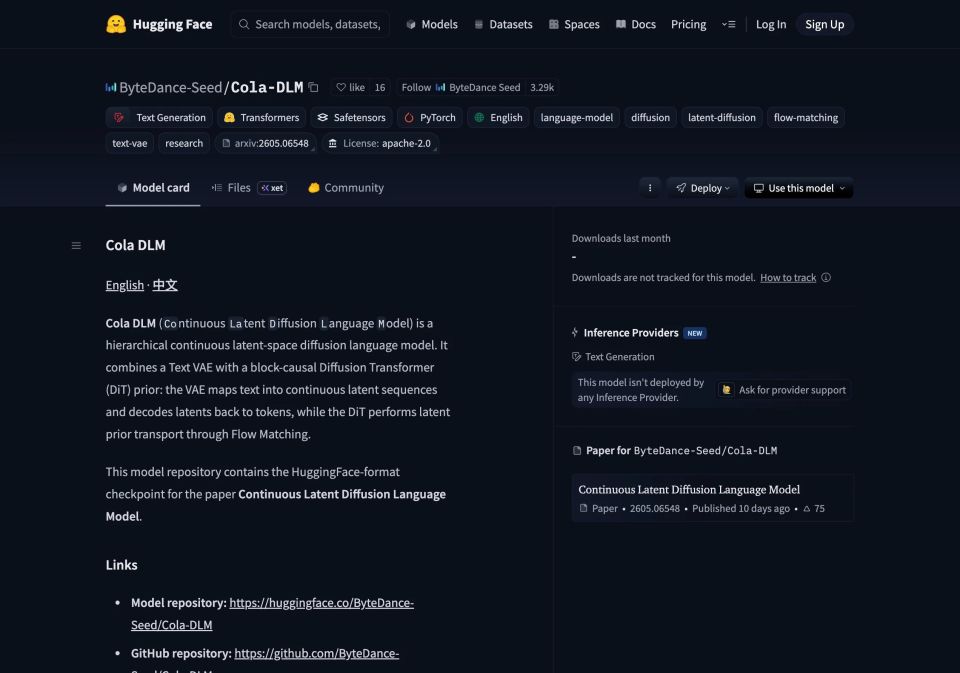Switch to the Model card tab
The width and height of the screenshot is (960, 673).
coord(153,188)
